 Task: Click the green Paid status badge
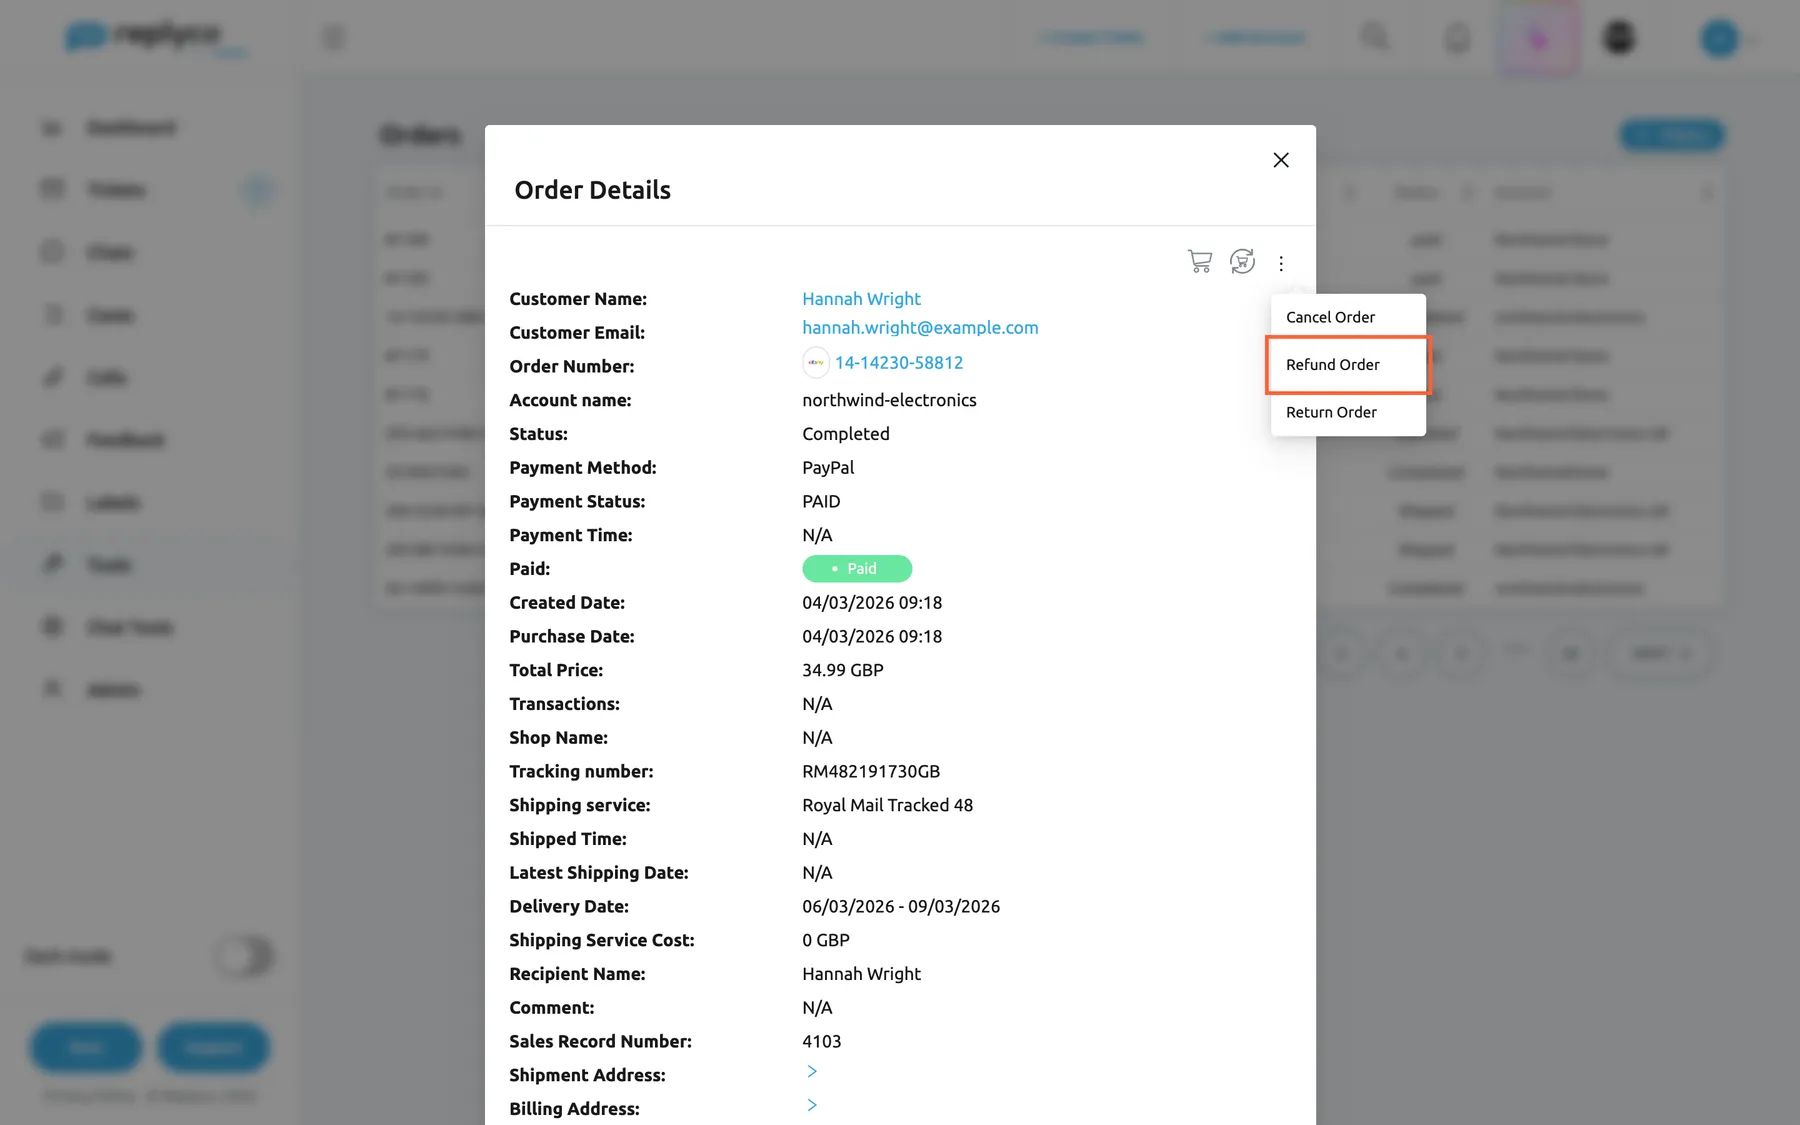(857, 569)
